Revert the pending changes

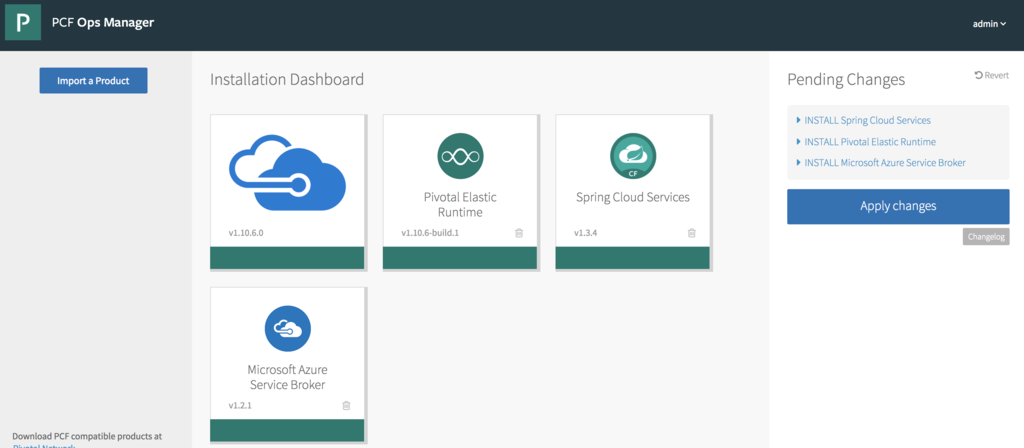click(991, 75)
